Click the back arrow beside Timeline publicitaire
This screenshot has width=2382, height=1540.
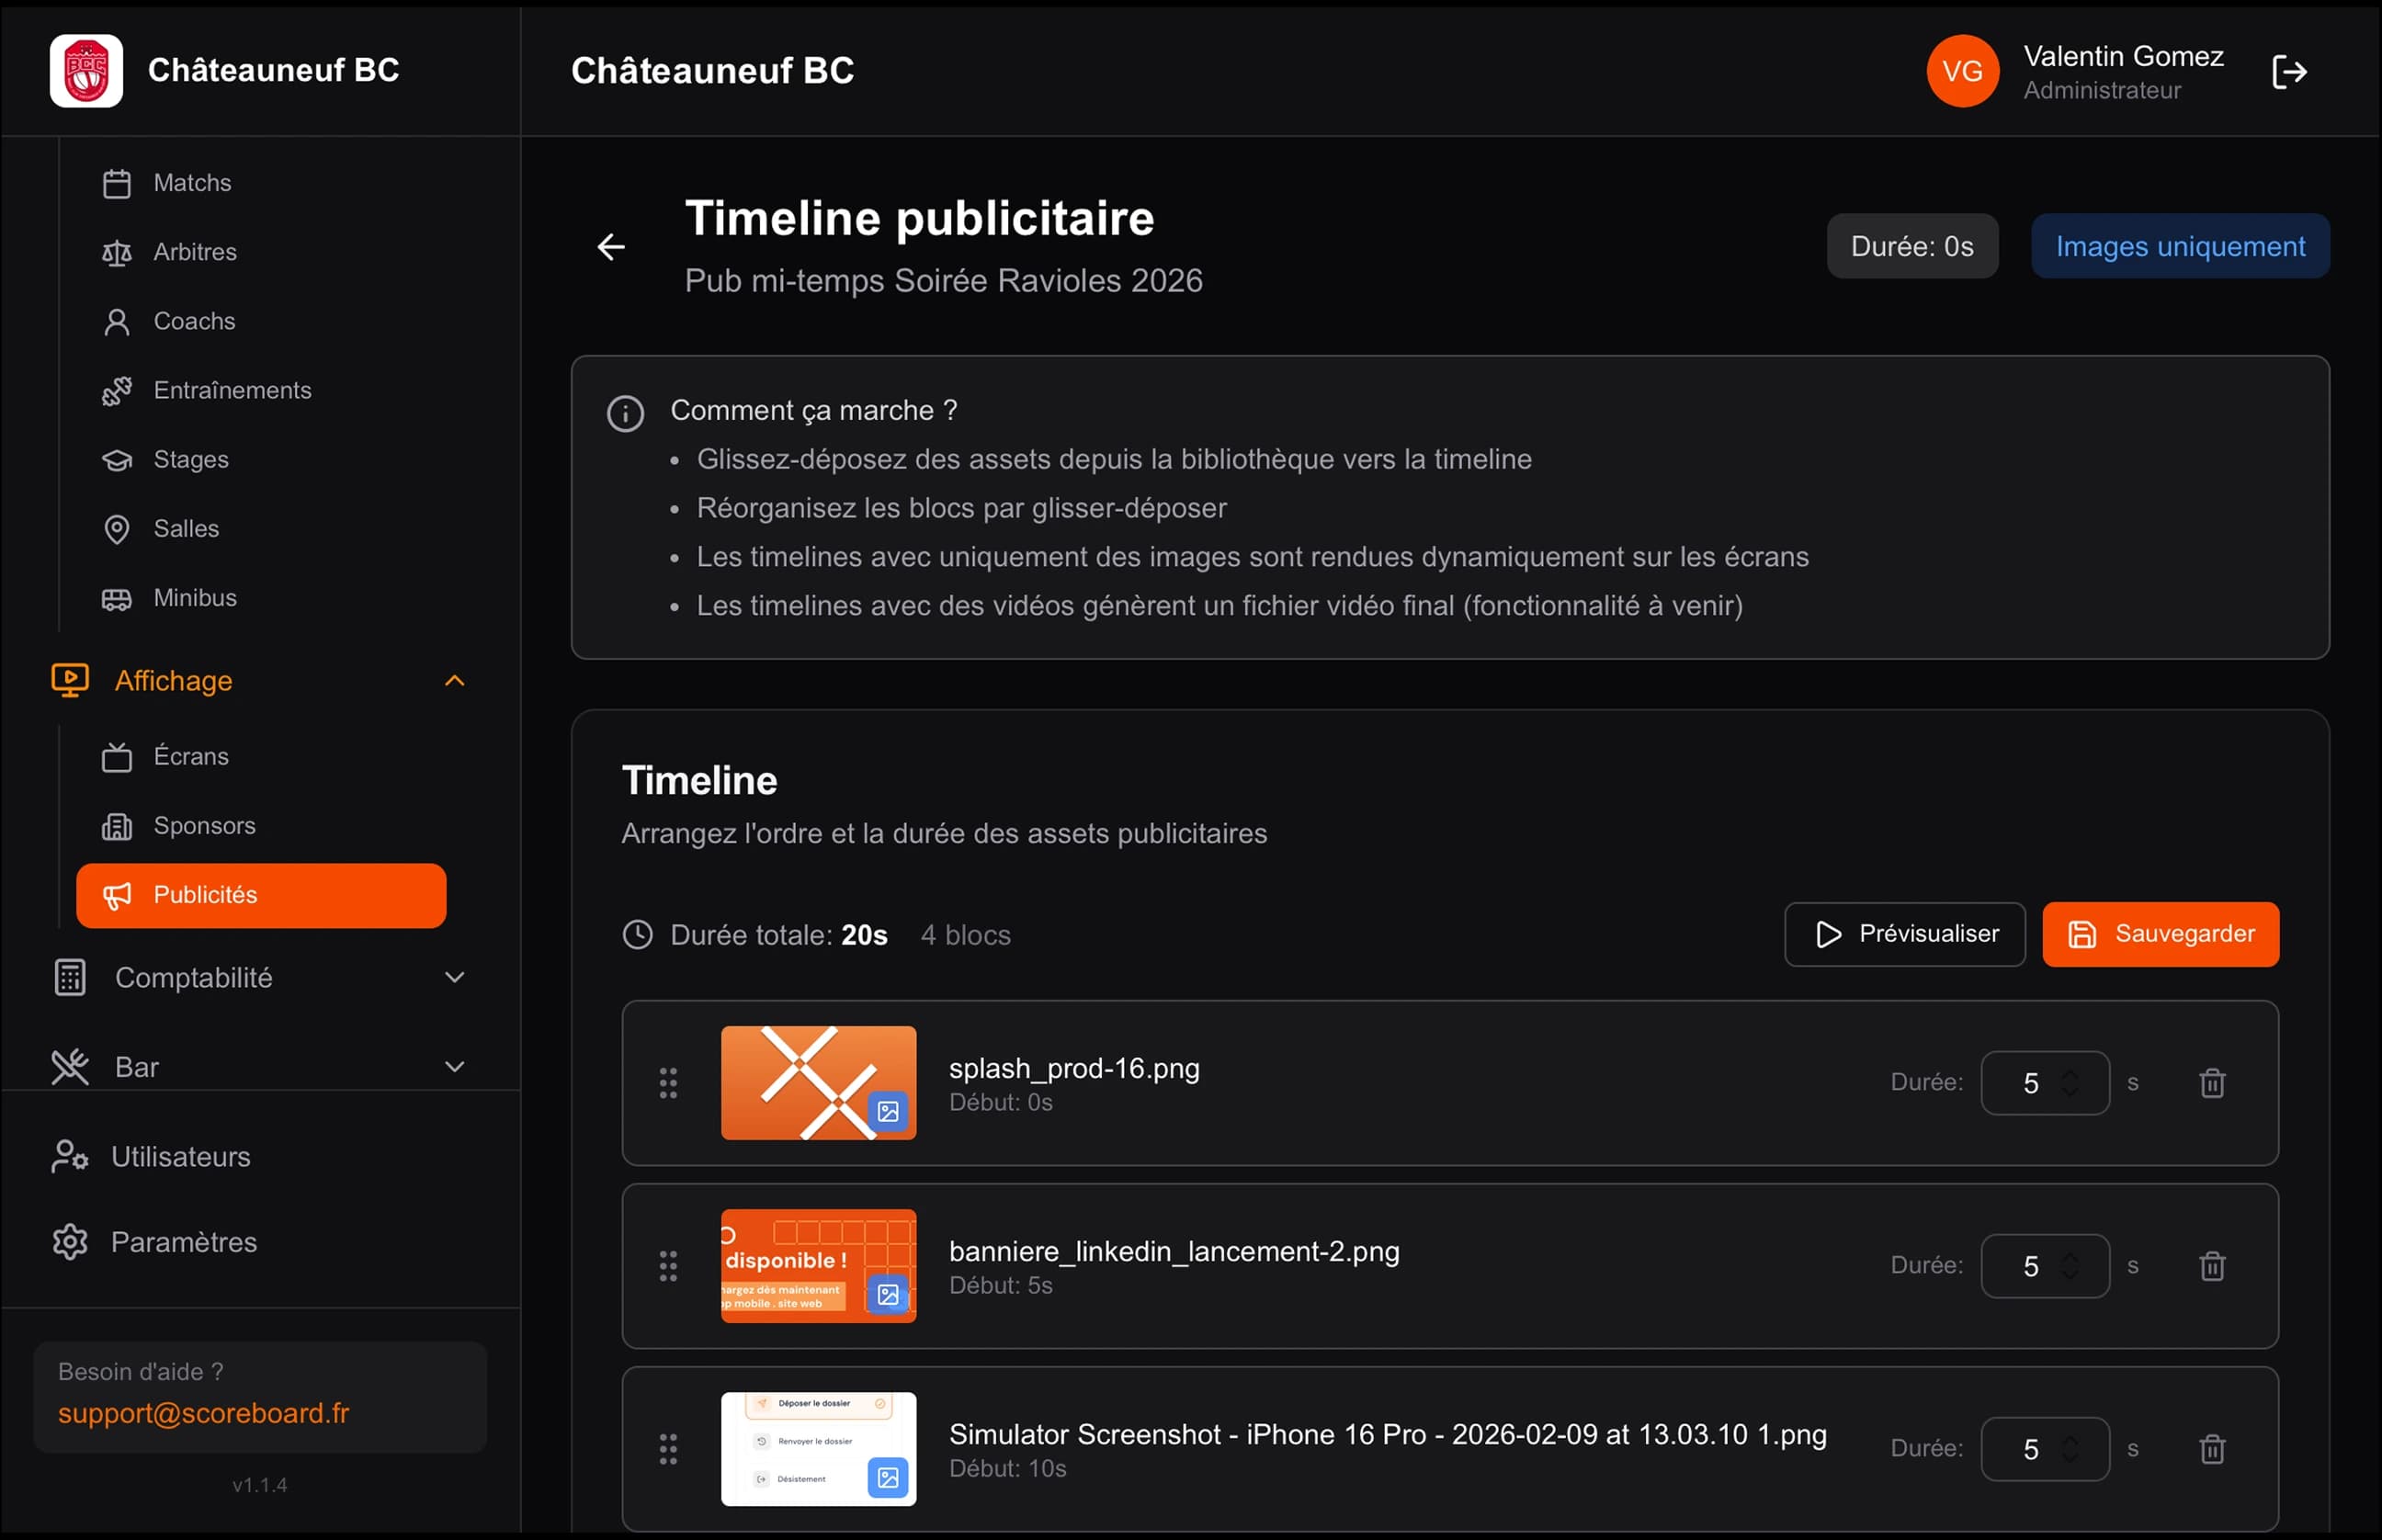click(611, 247)
